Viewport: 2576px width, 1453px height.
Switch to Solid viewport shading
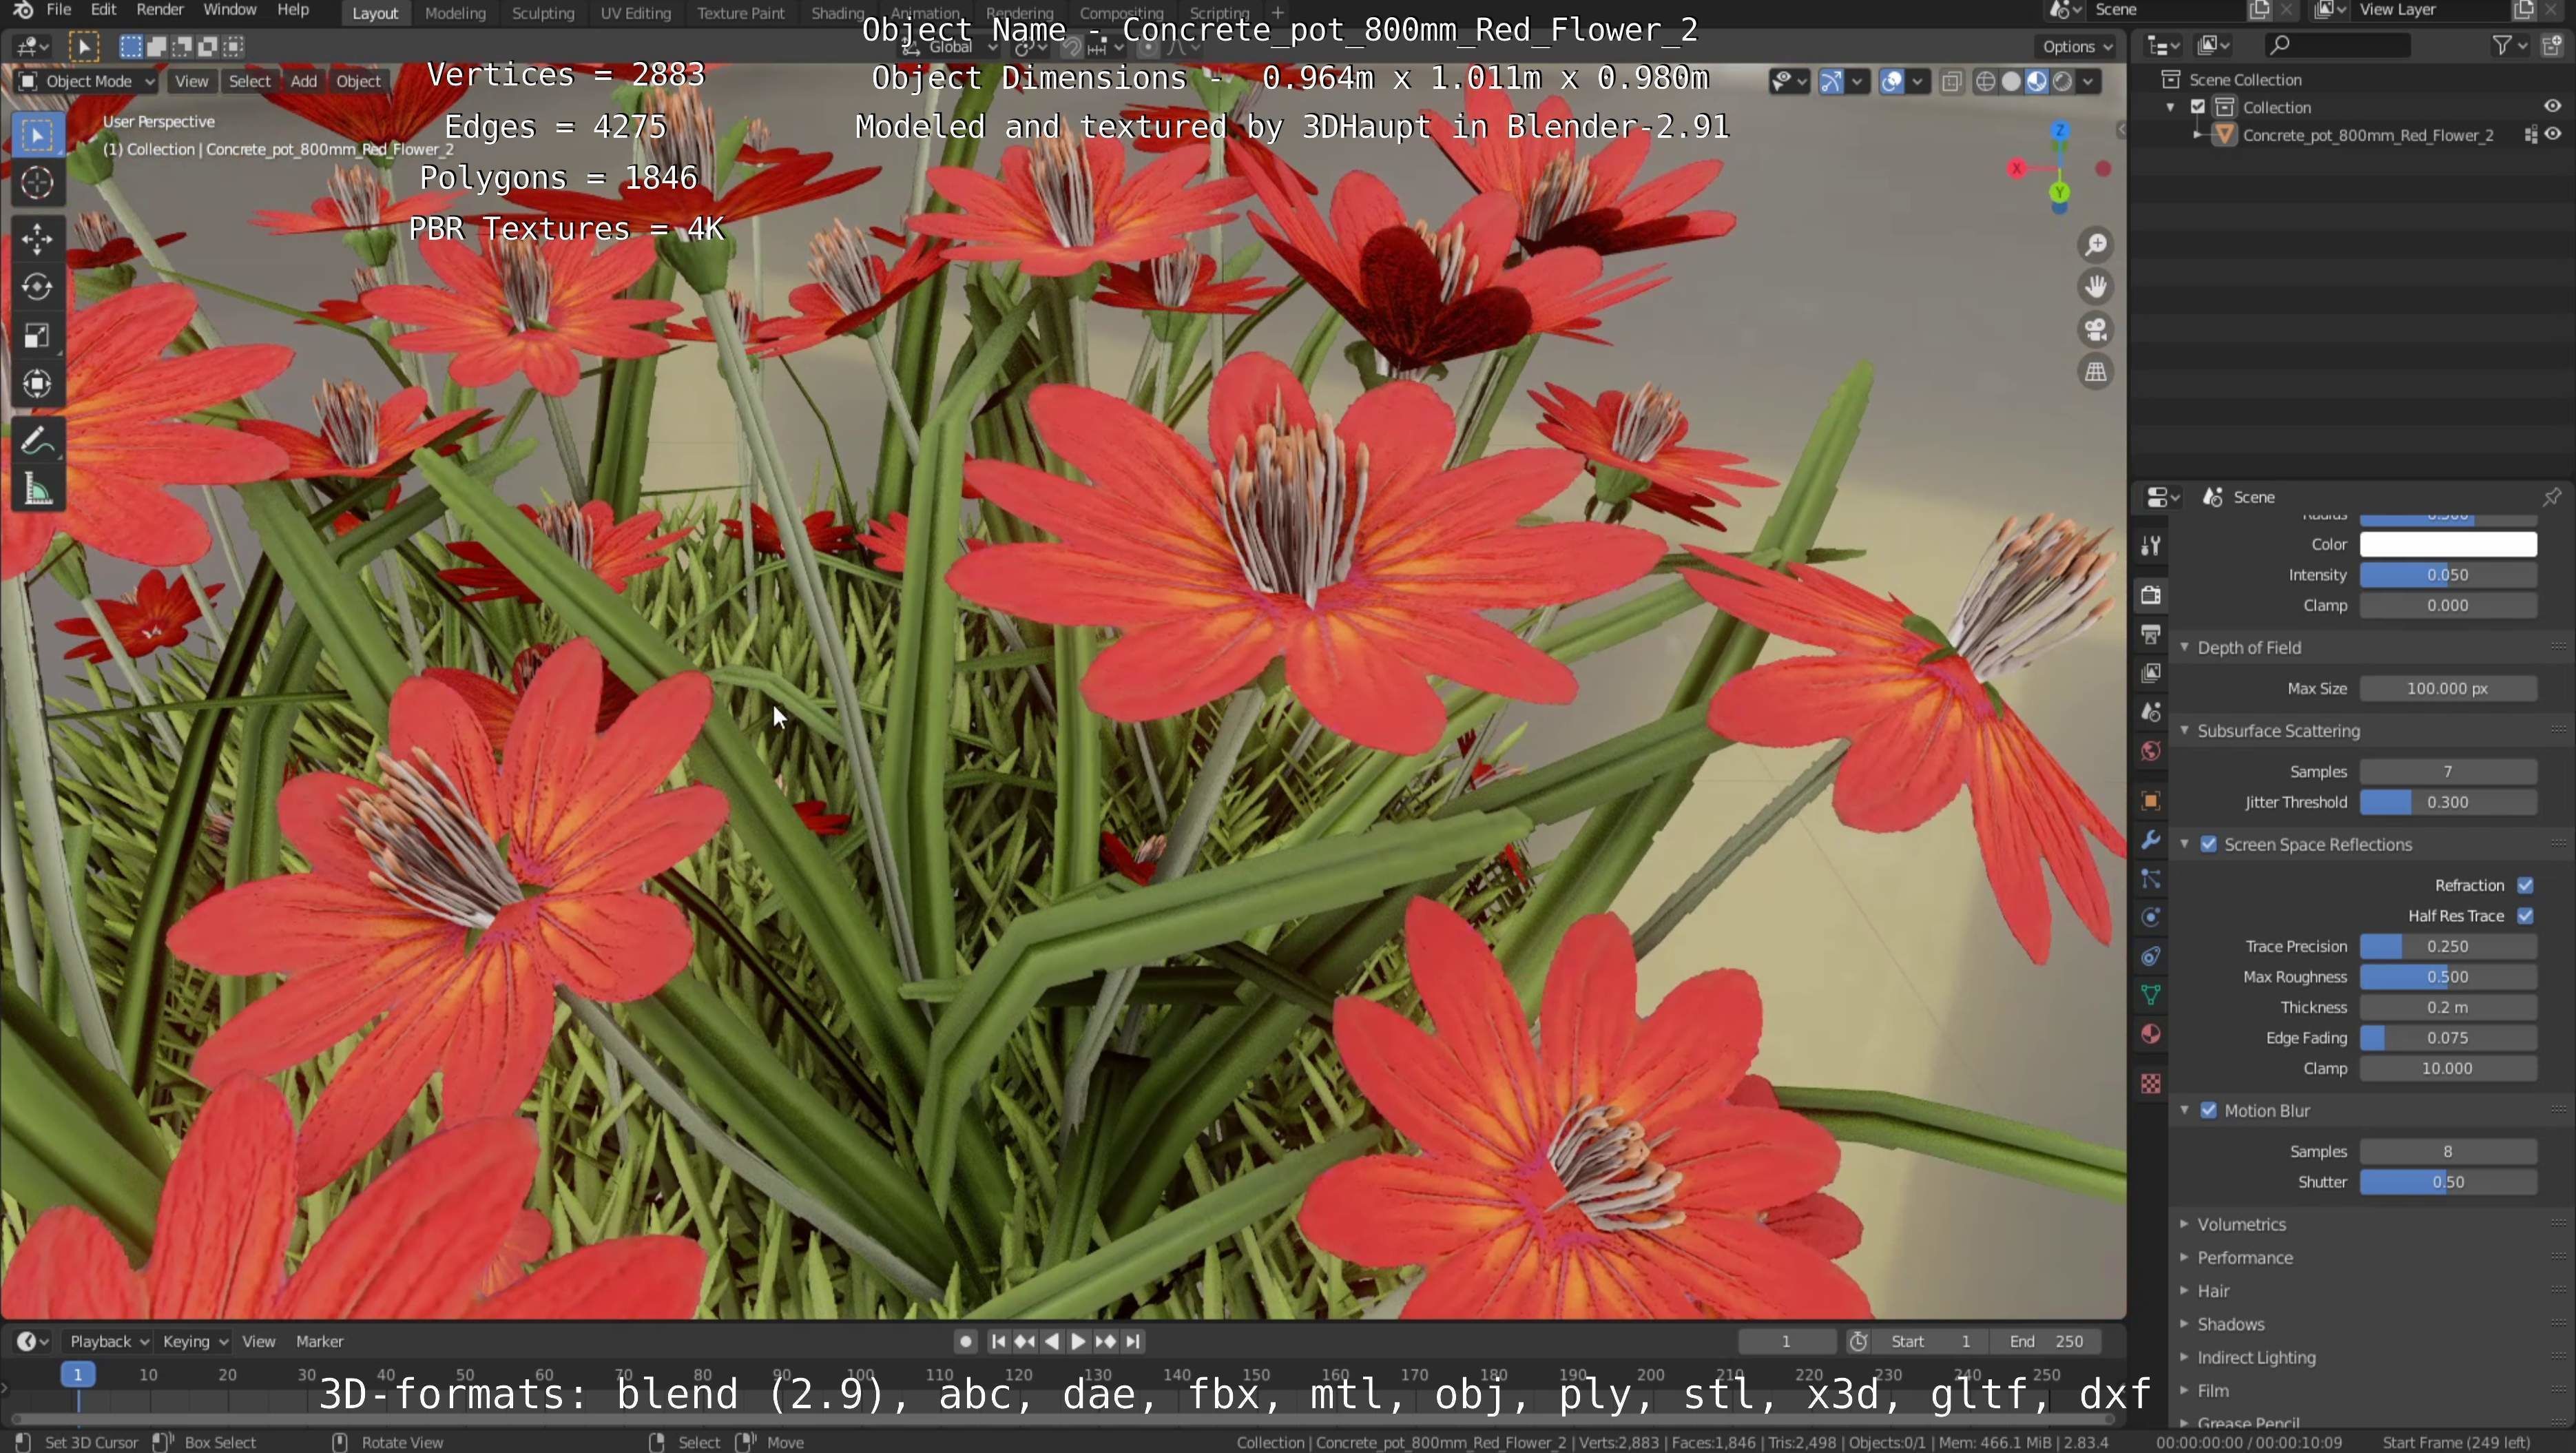[2011, 82]
